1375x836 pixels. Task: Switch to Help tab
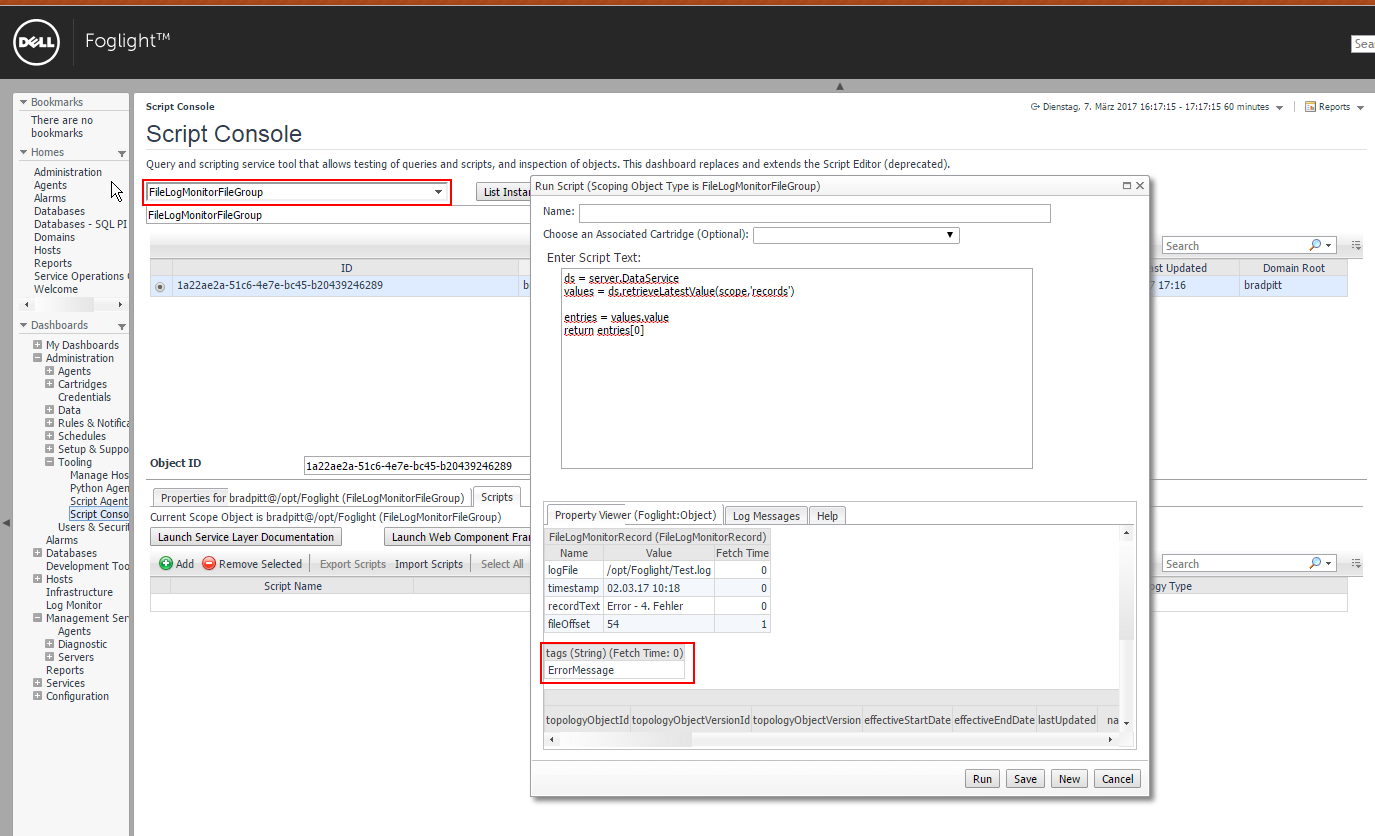(x=827, y=516)
